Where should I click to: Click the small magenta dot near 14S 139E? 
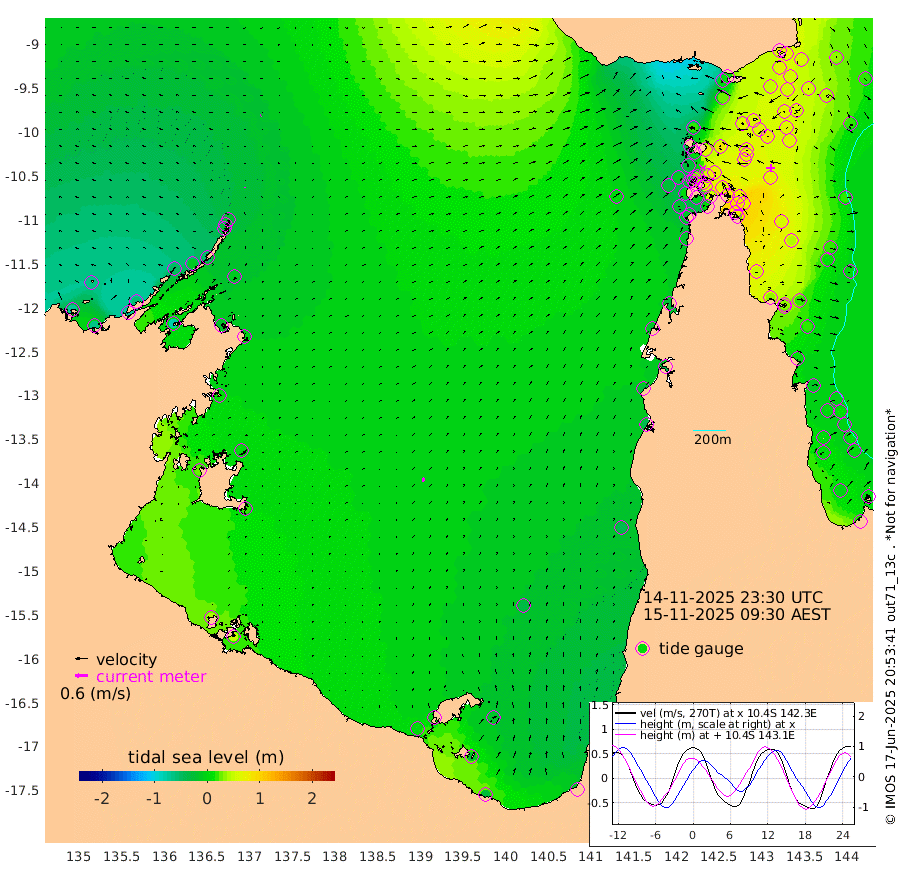click(x=424, y=479)
